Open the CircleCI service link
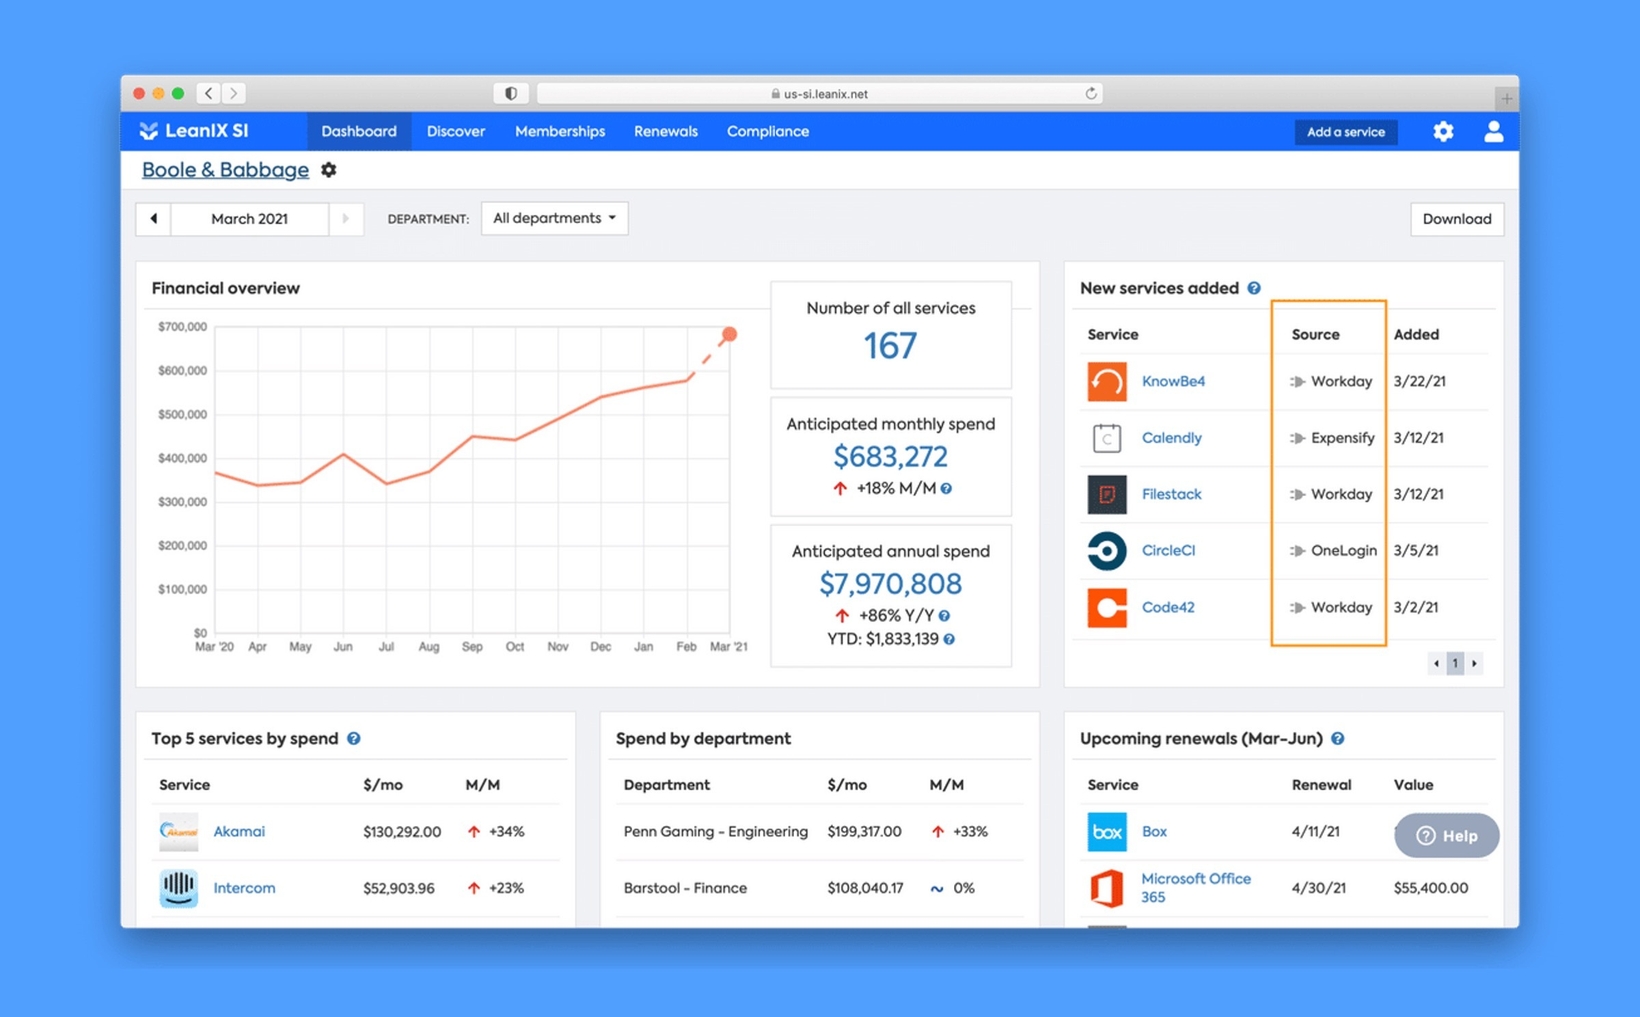The image size is (1640, 1017). click(1168, 550)
